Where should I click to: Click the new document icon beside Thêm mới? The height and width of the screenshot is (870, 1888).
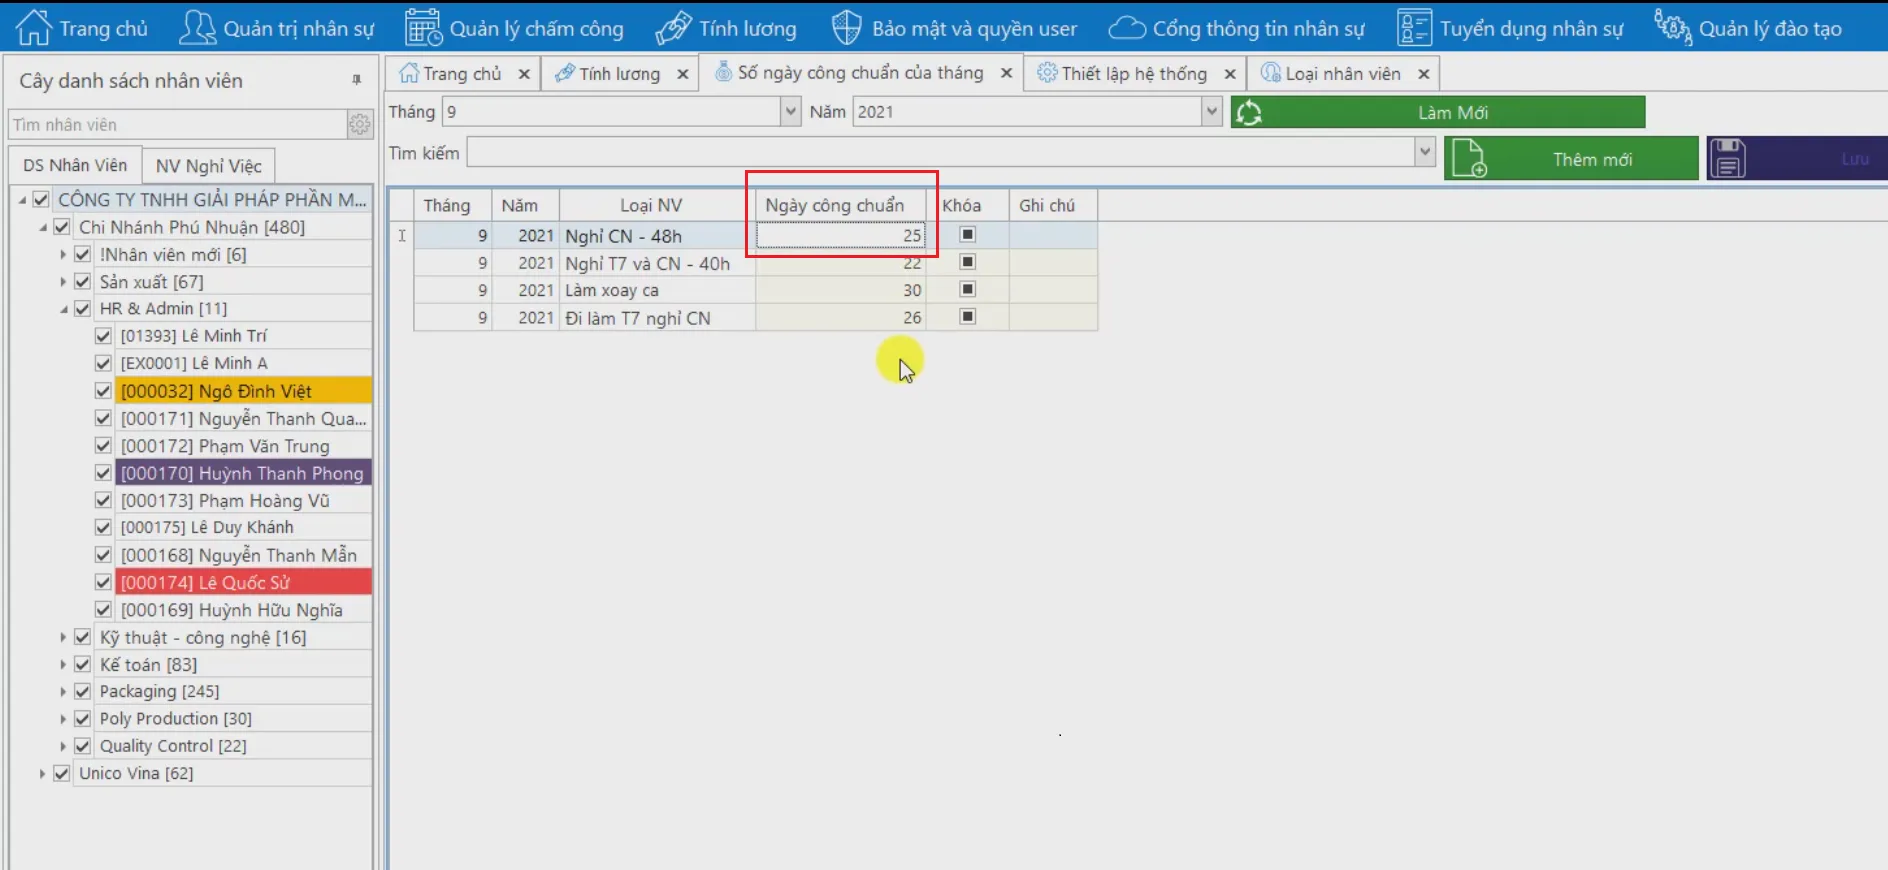point(1468,158)
